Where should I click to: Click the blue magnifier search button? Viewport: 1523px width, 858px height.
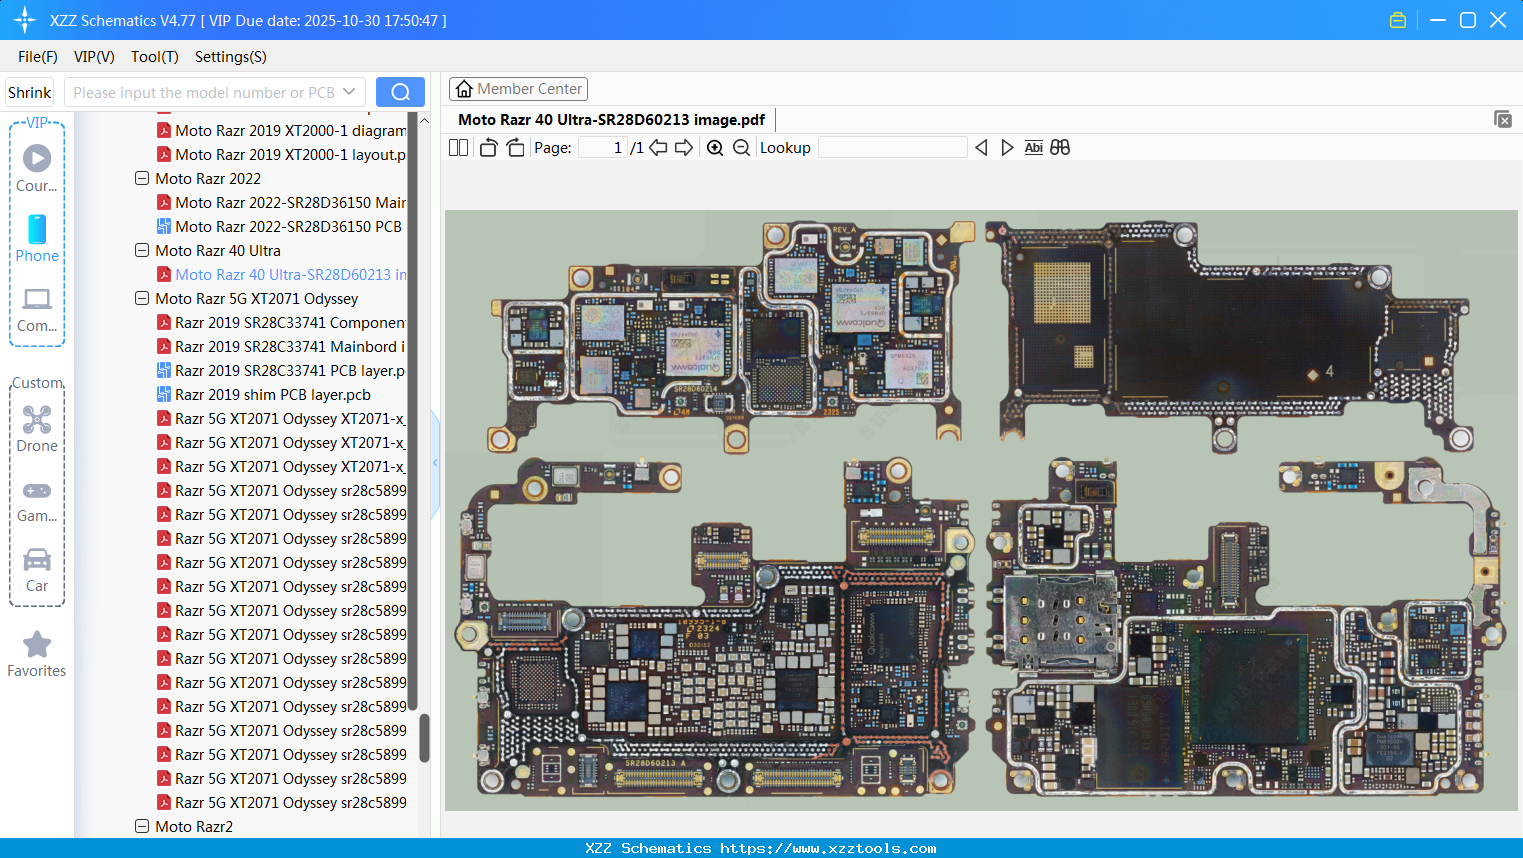[x=400, y=92]
